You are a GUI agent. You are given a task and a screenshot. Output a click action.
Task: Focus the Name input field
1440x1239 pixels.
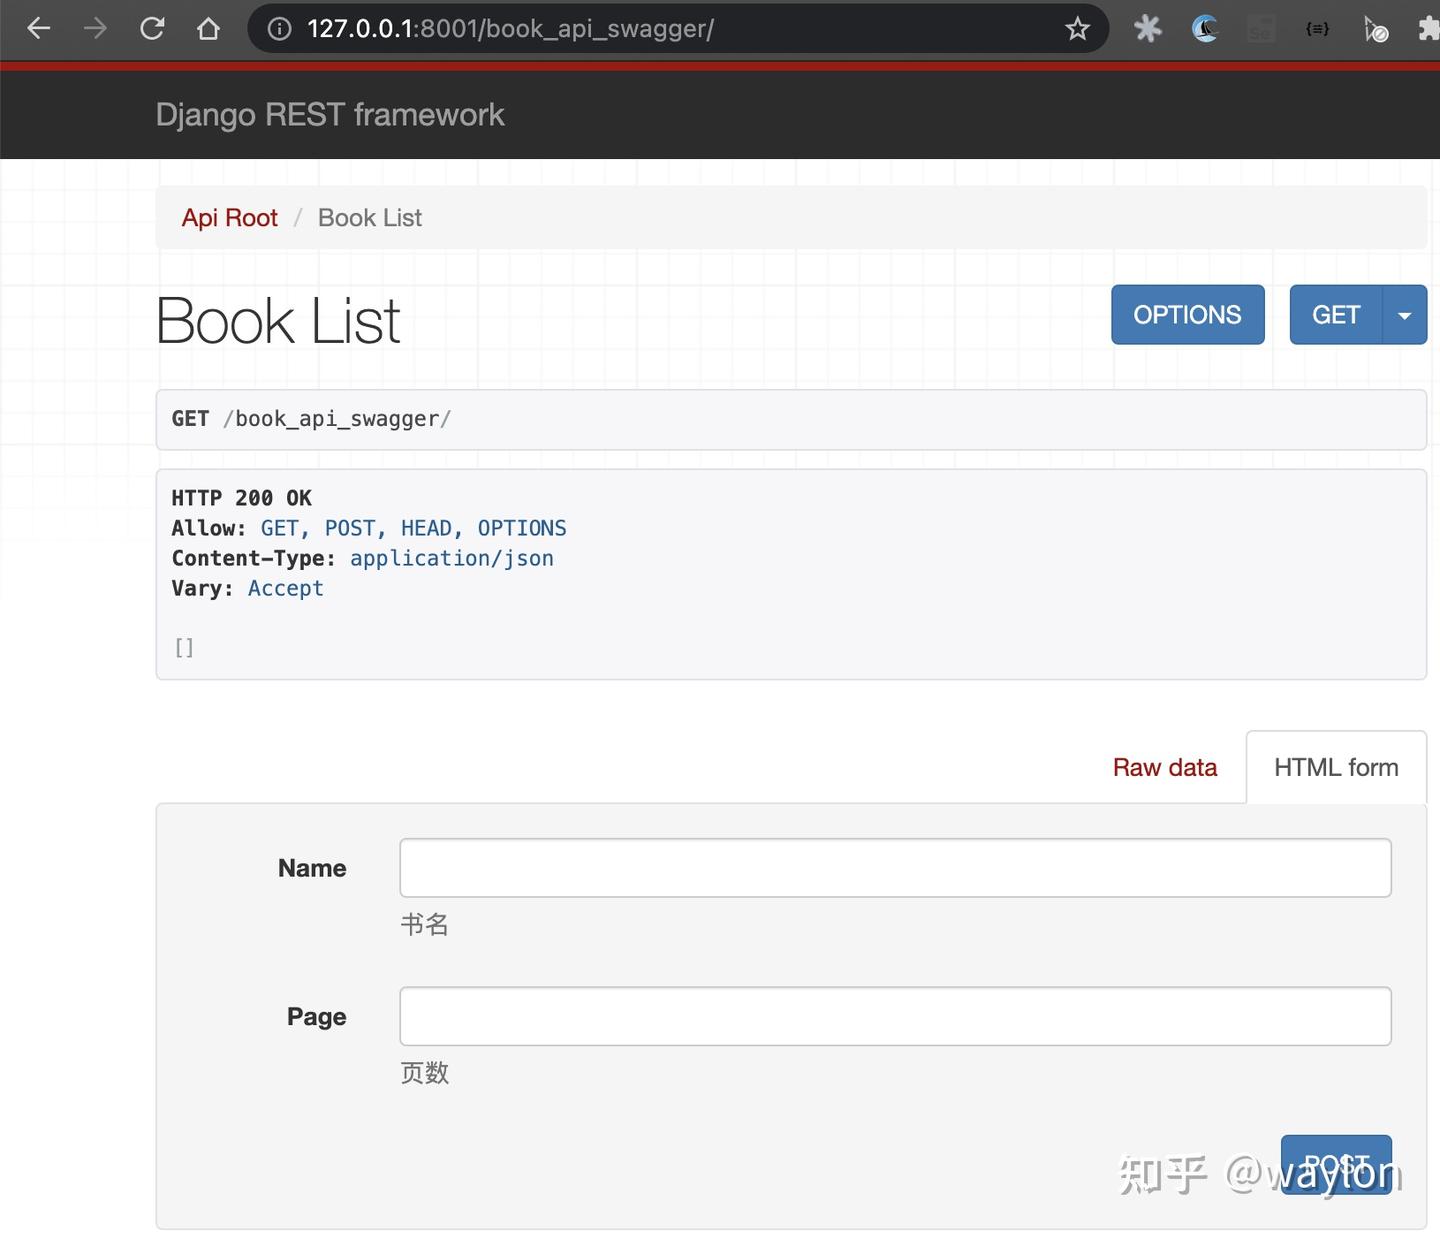tap(895, 868)
